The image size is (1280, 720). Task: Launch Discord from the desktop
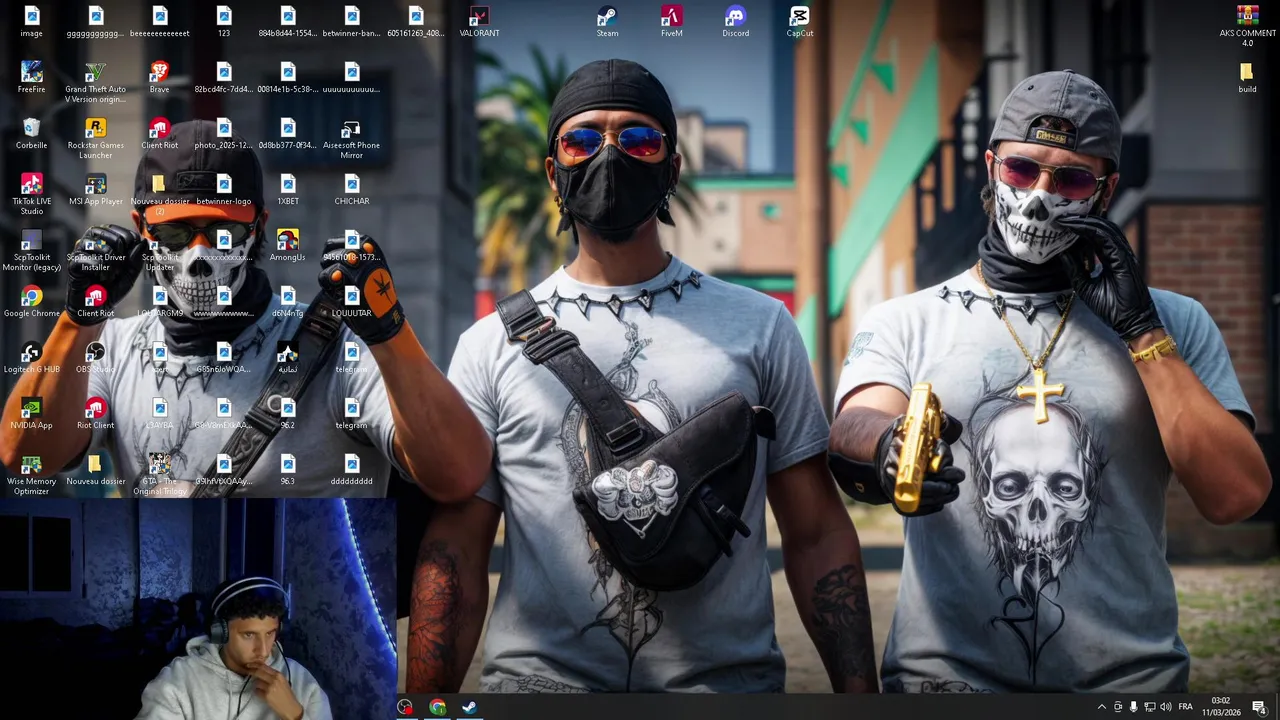(x=735, y=22)
